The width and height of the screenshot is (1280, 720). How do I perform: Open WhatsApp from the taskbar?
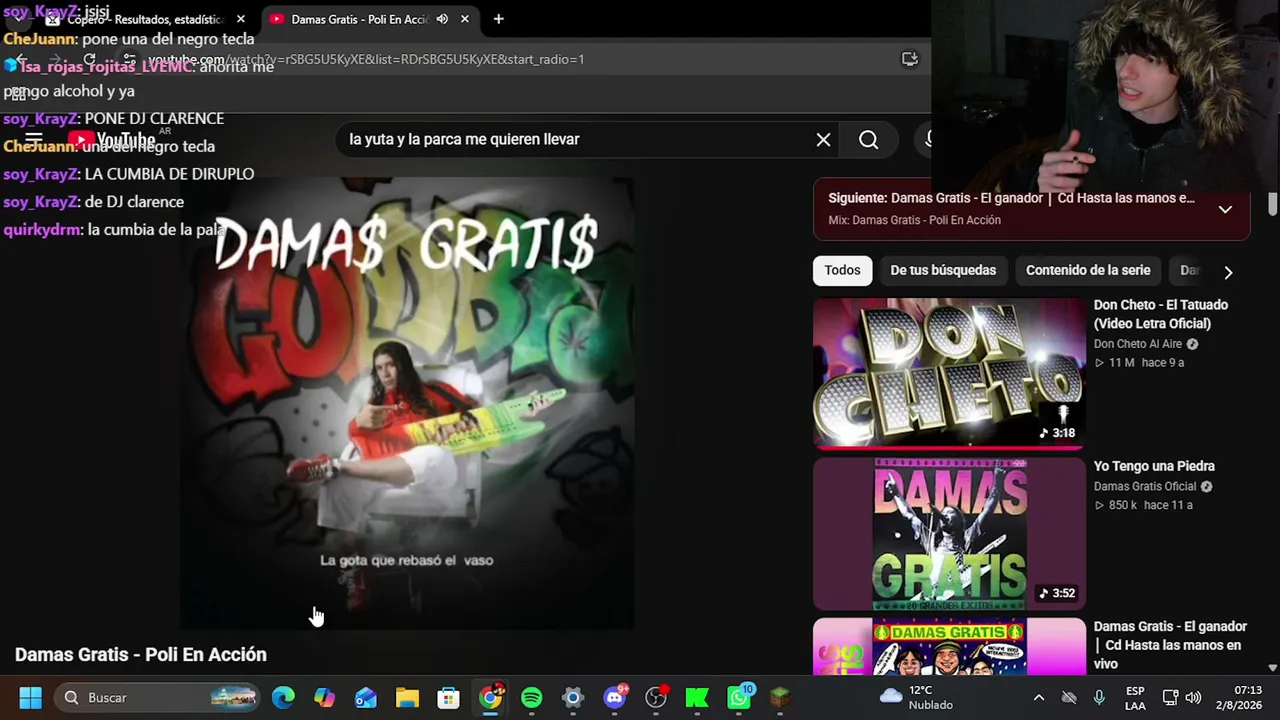coord(740,697)
